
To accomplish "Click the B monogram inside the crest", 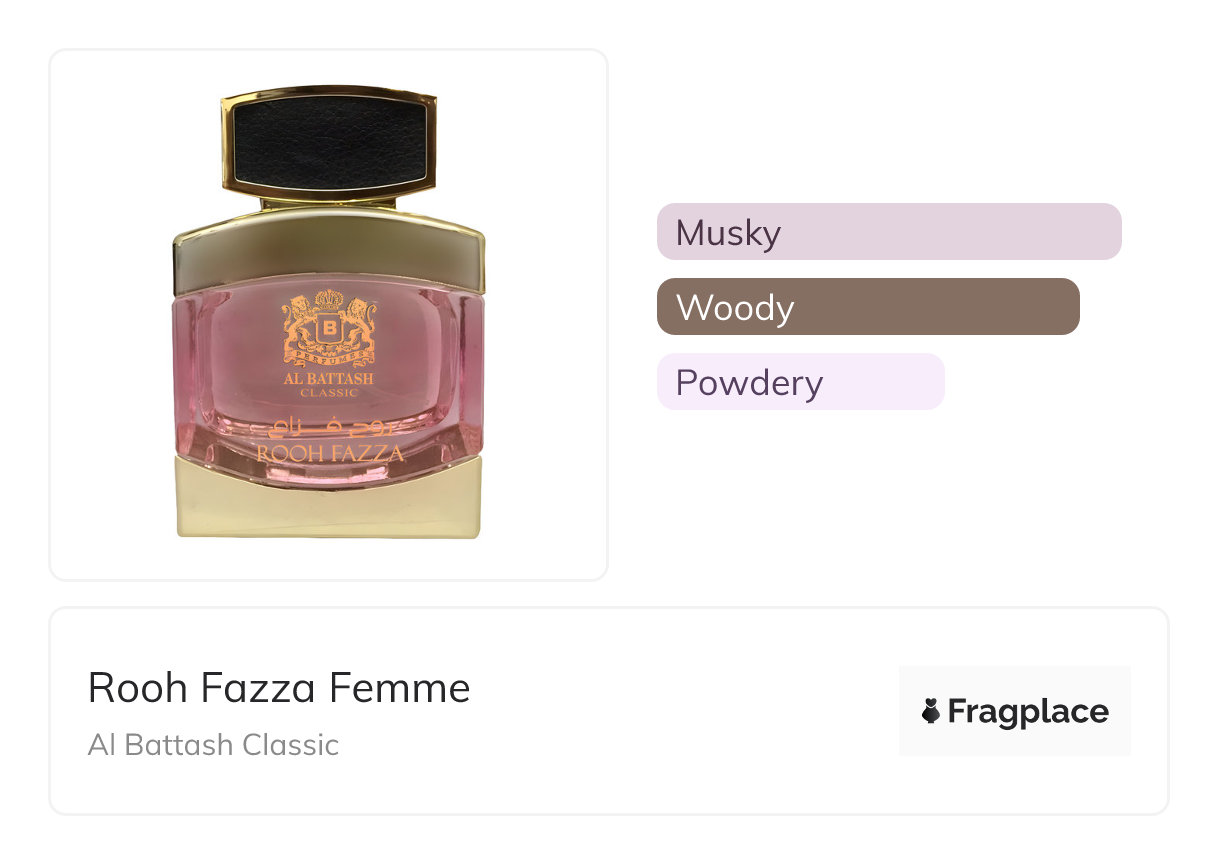I will (x=329, y=328).
